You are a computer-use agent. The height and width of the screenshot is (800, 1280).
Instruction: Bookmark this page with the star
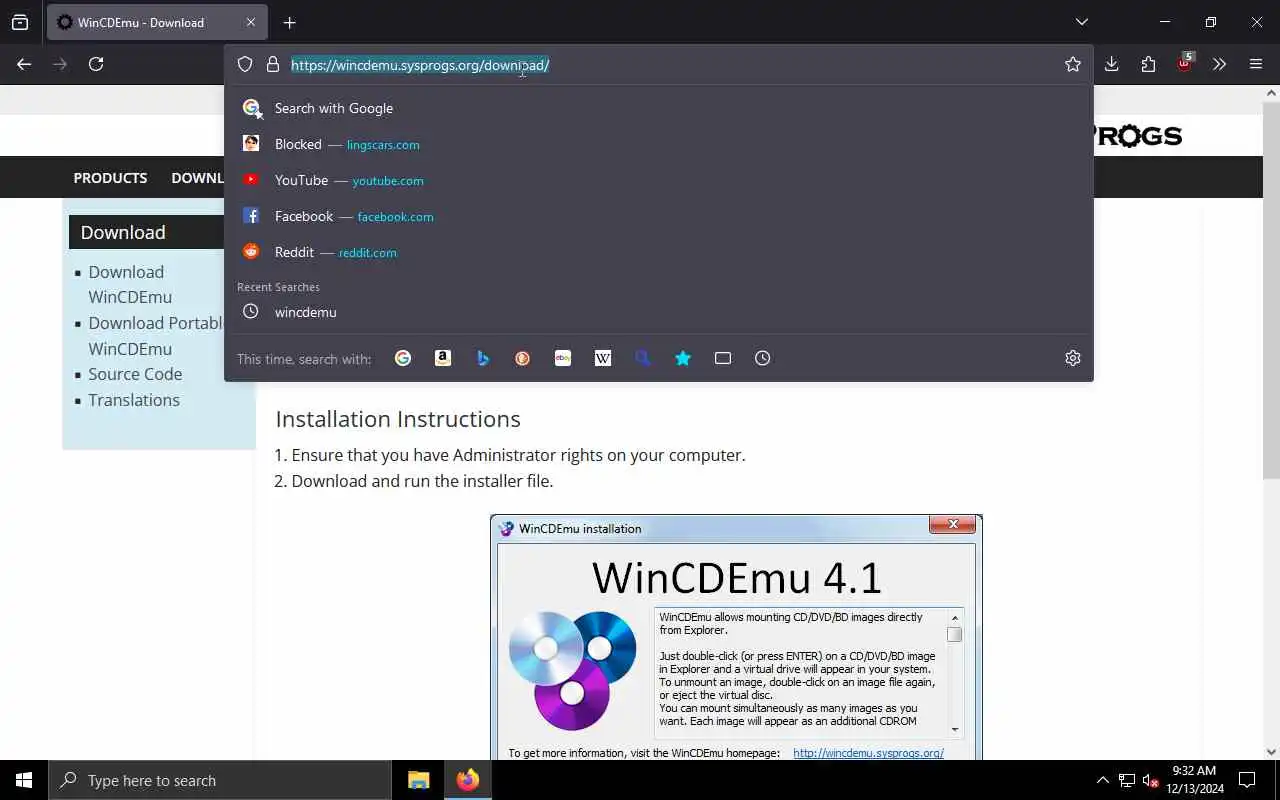point(1073,64)
